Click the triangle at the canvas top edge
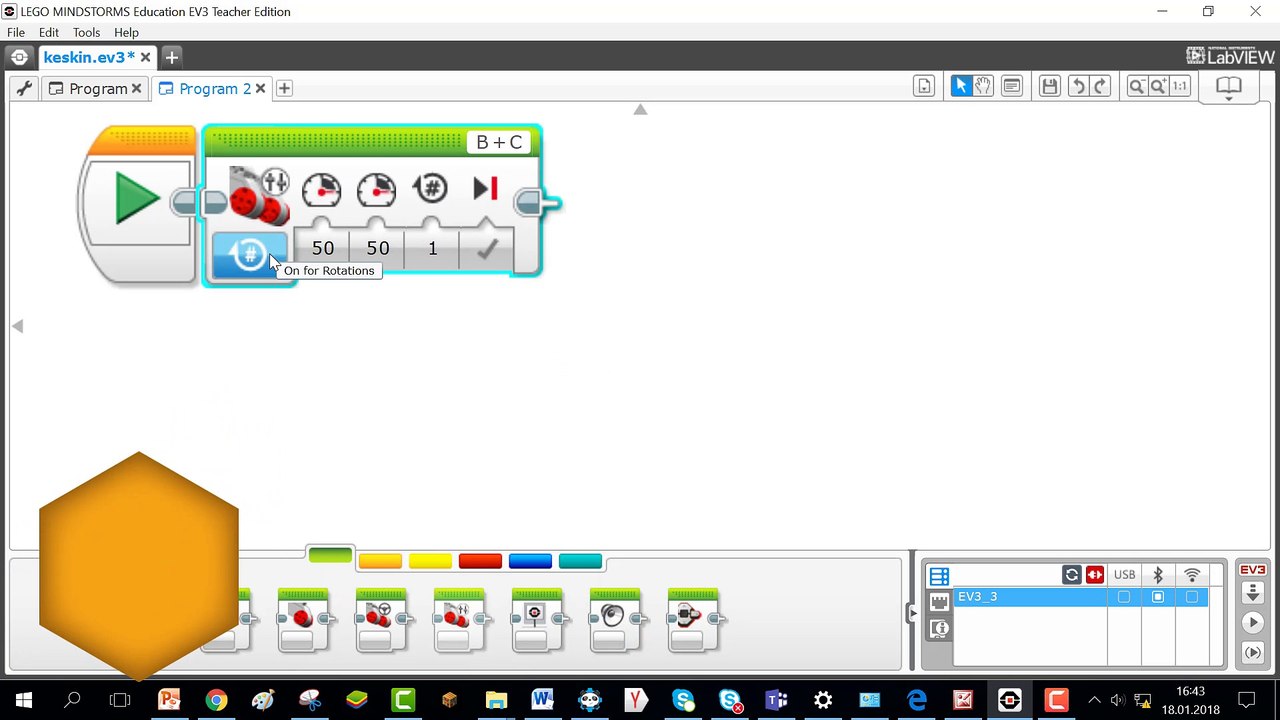 coord(640,109)
